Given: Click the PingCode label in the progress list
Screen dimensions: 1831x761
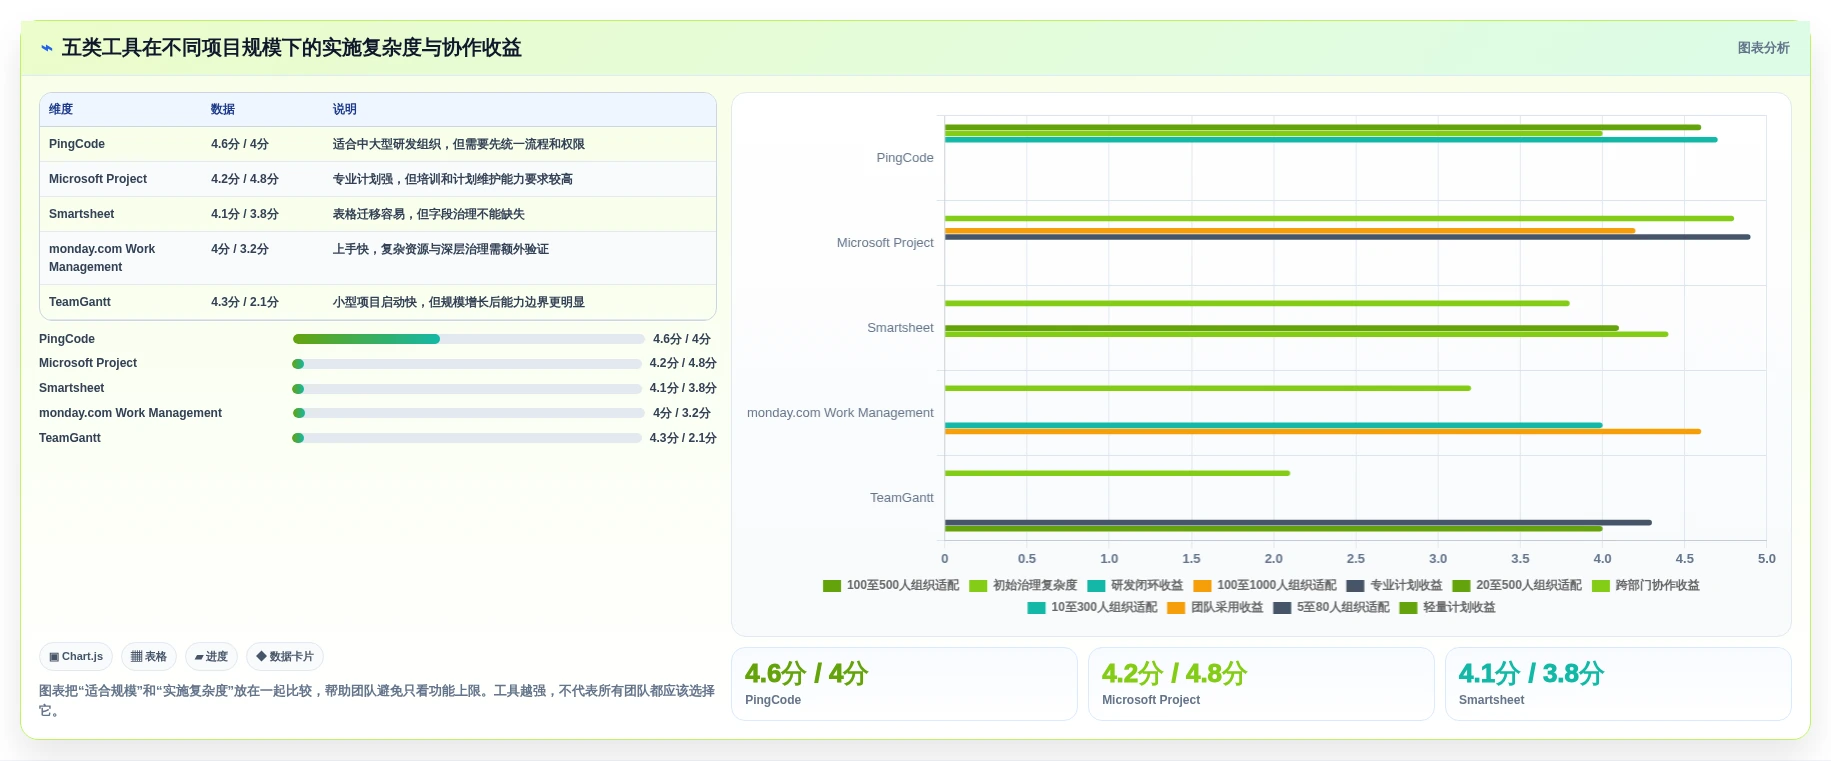Looking at the screenshot, I should (x=67, y=339).
